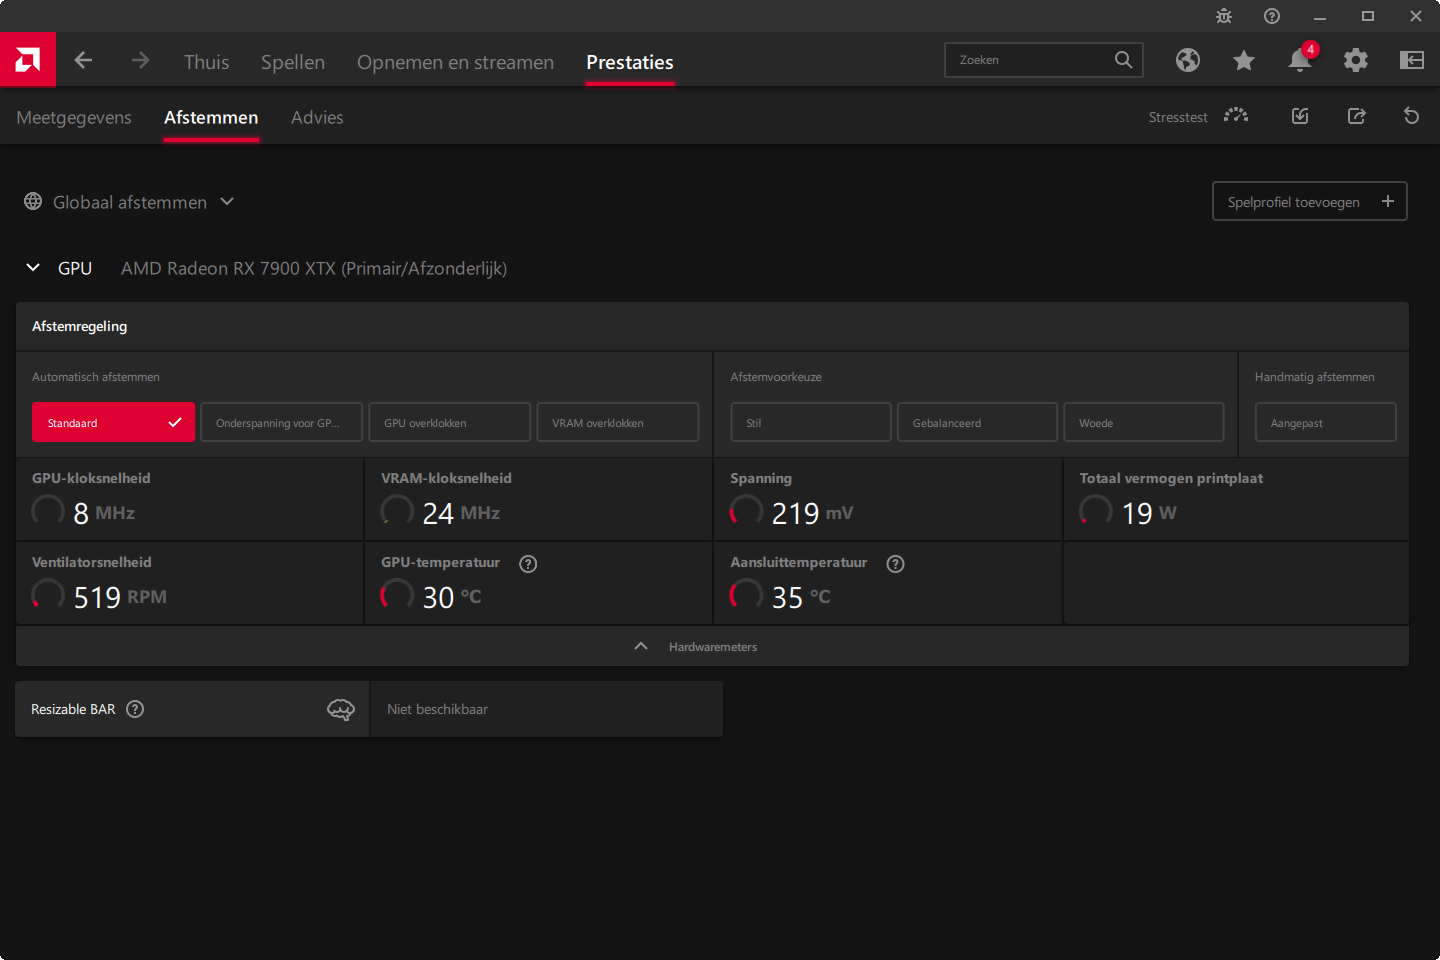Viewport: 1440px width, 960px height.
Task: Minimize the window
Action: click(1320, 16)
